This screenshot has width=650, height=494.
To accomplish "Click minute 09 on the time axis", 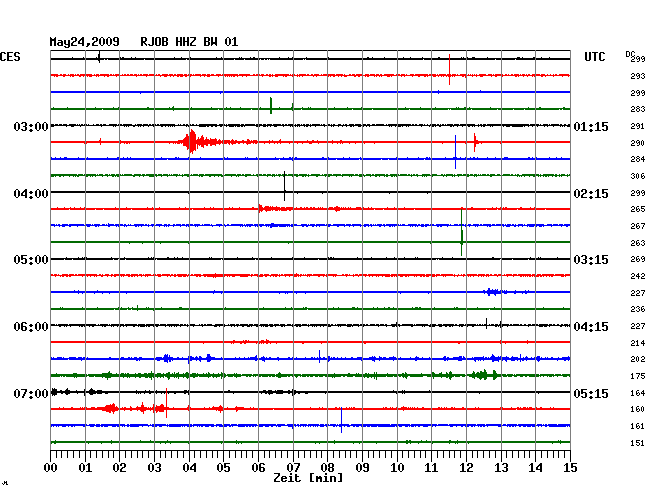I will 362,468.
